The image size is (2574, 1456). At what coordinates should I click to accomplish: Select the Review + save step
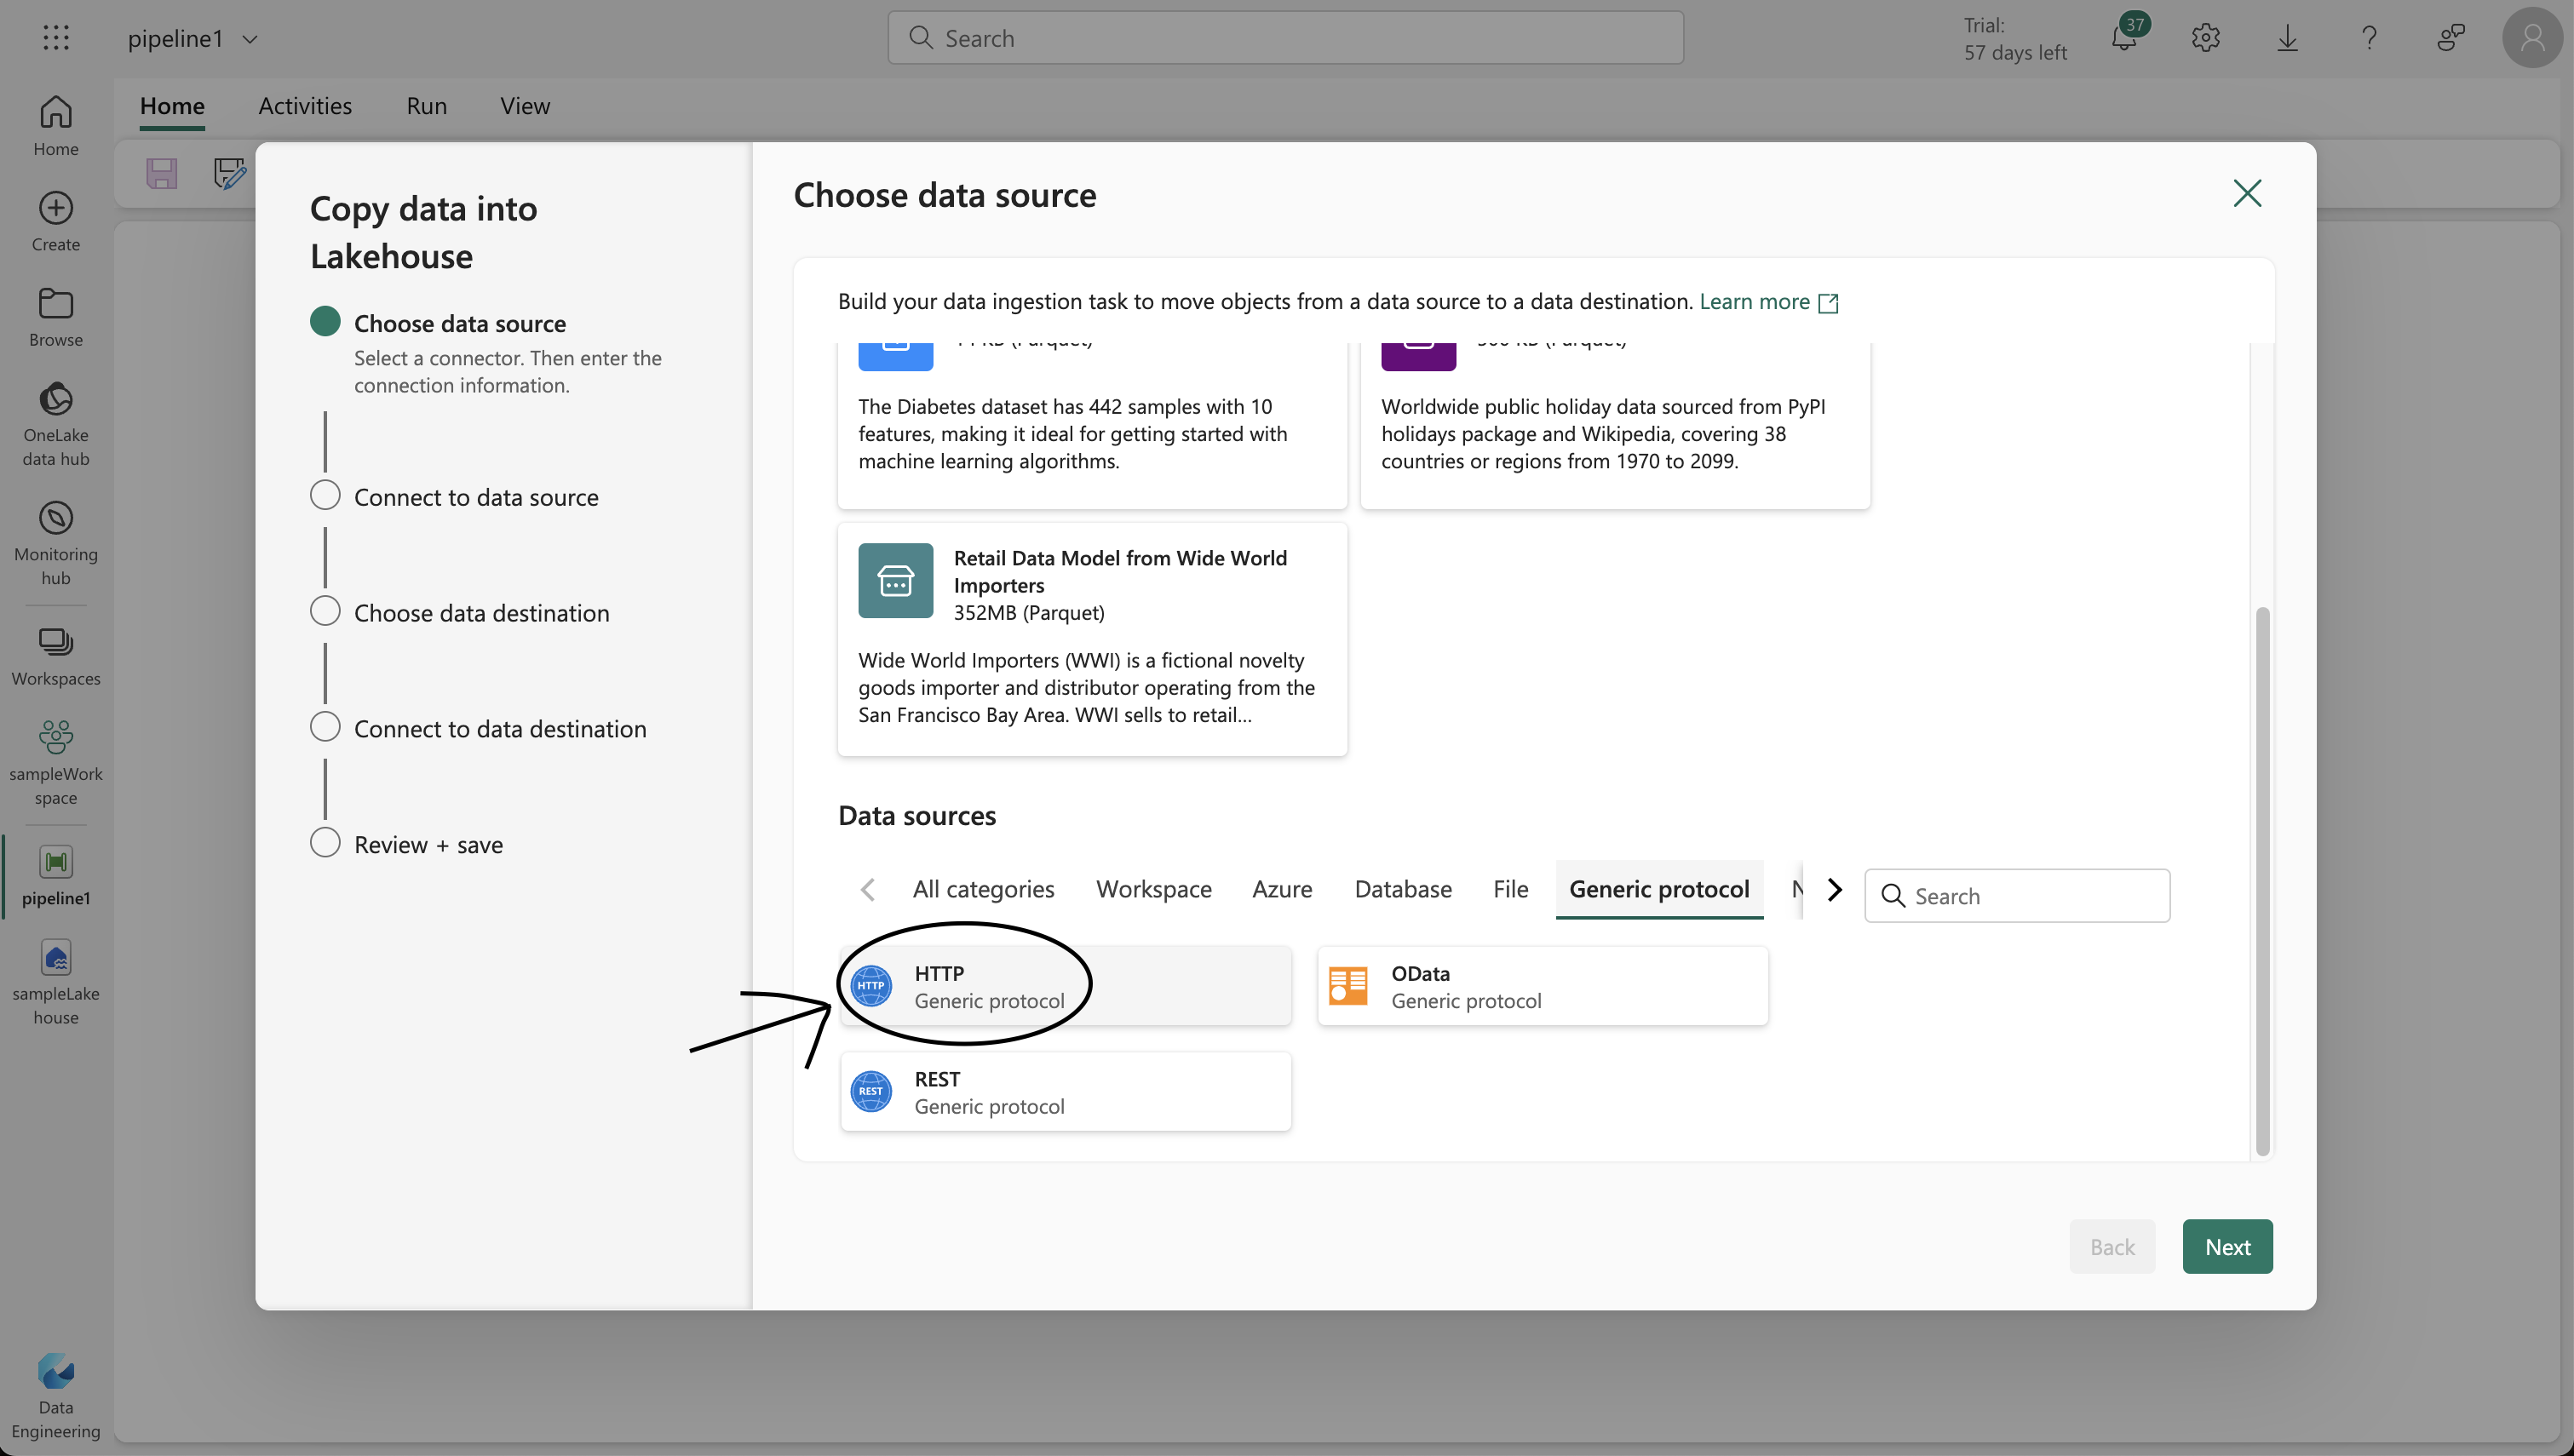[x=407, y=844]
